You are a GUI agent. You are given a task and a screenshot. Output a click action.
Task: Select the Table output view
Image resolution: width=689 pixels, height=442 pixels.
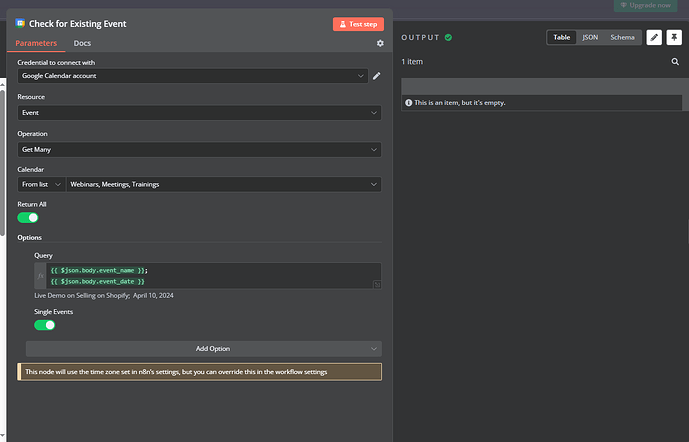pyautogui.click(x=562, y=37)
